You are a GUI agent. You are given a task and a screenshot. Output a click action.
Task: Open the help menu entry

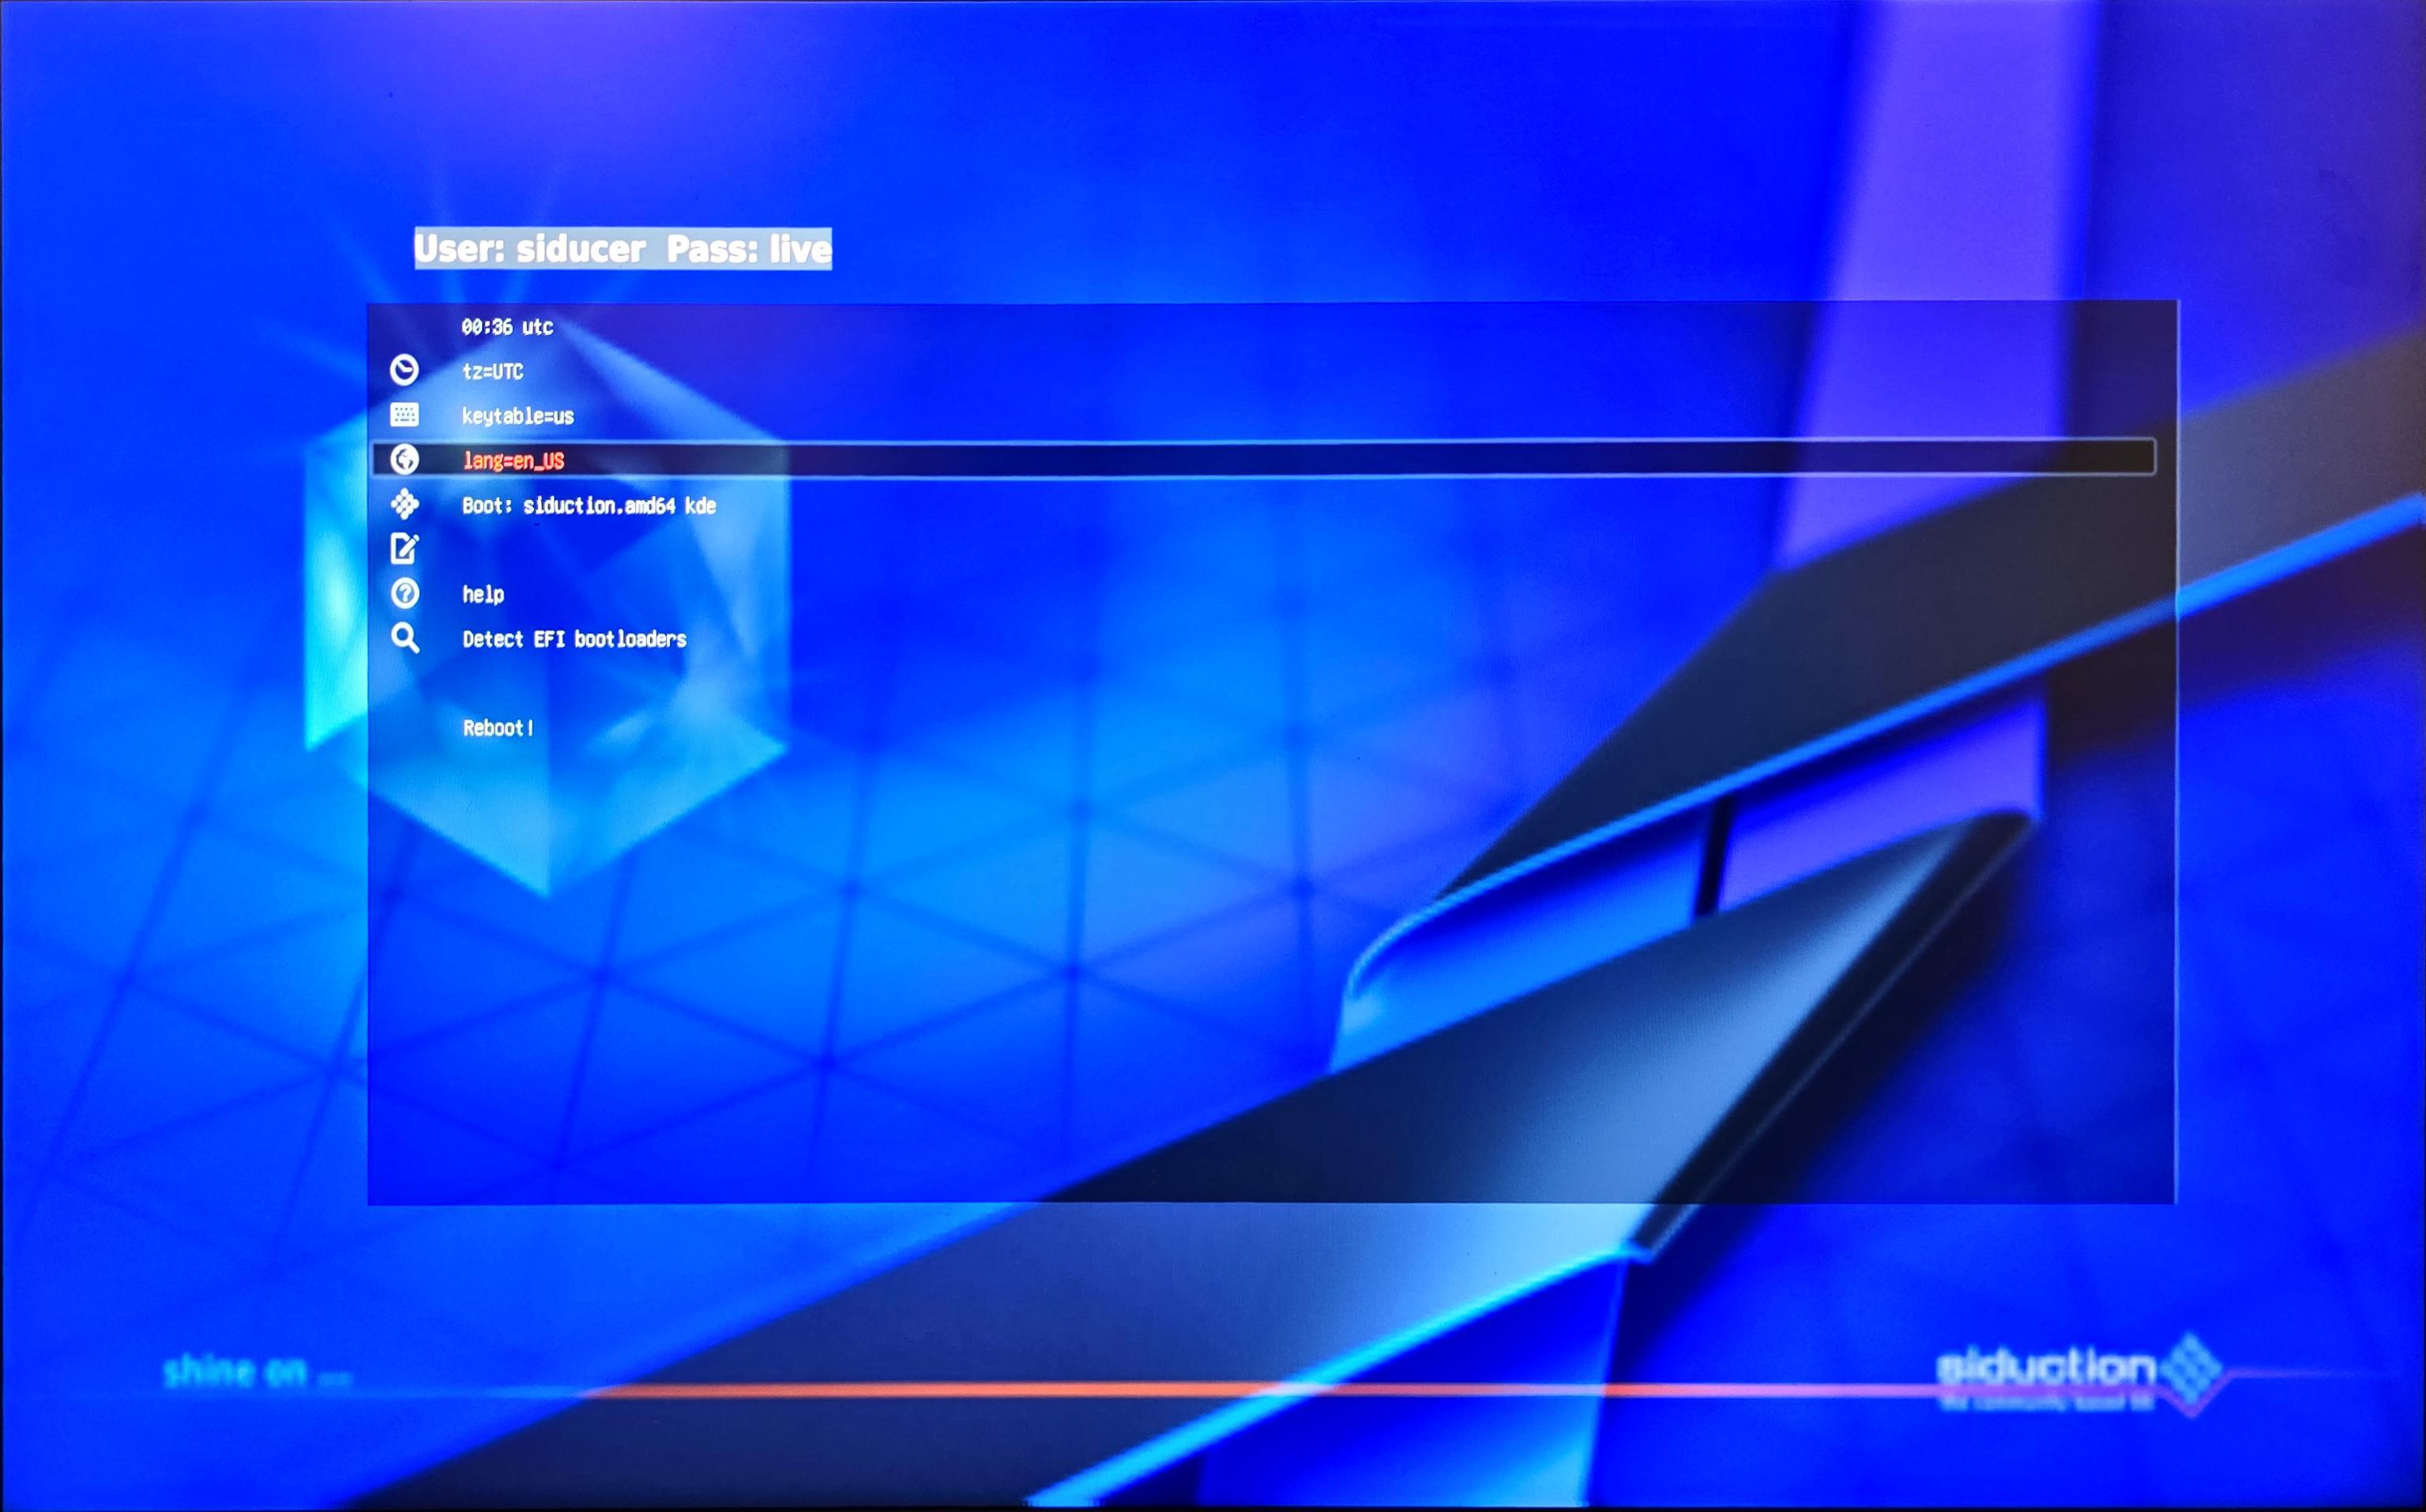(483, 594)
